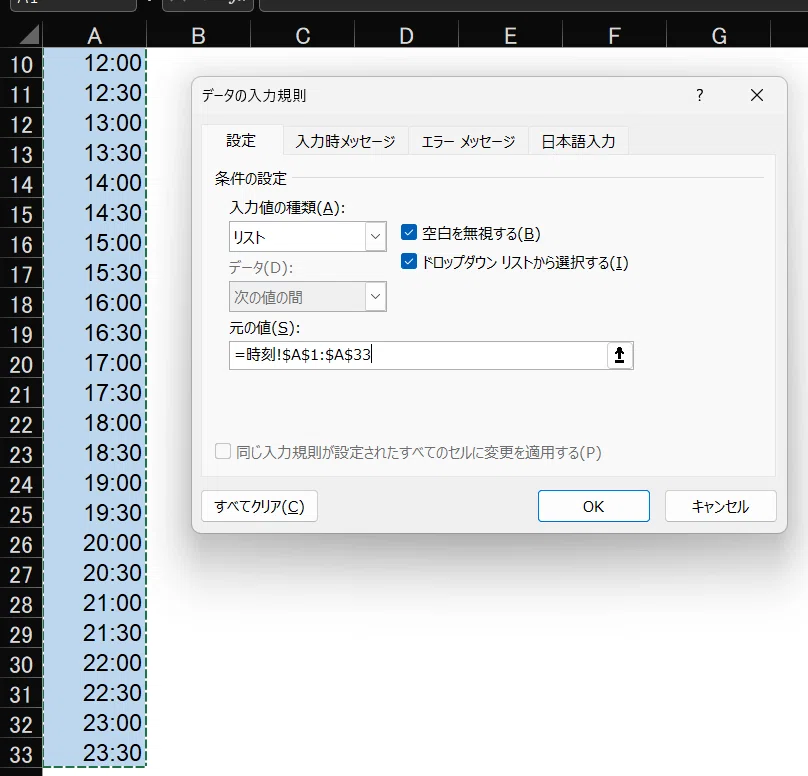
Task: Open 入力値の種類 dropdown showing リスト
Action: tap(308, 237)
